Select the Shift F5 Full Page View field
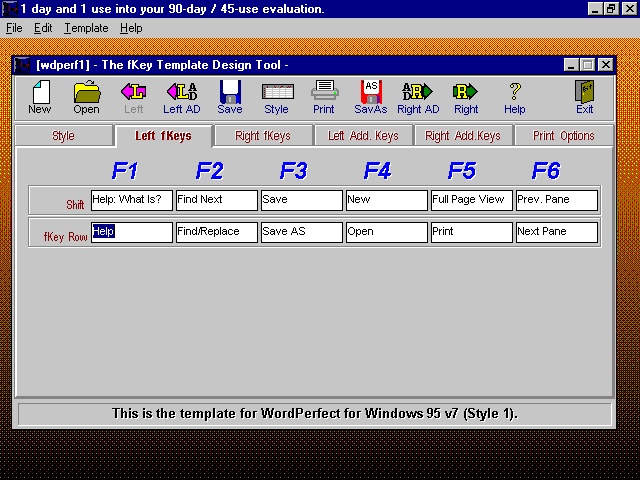This screenshot has height=480, width=640. (x=471, y=200)
